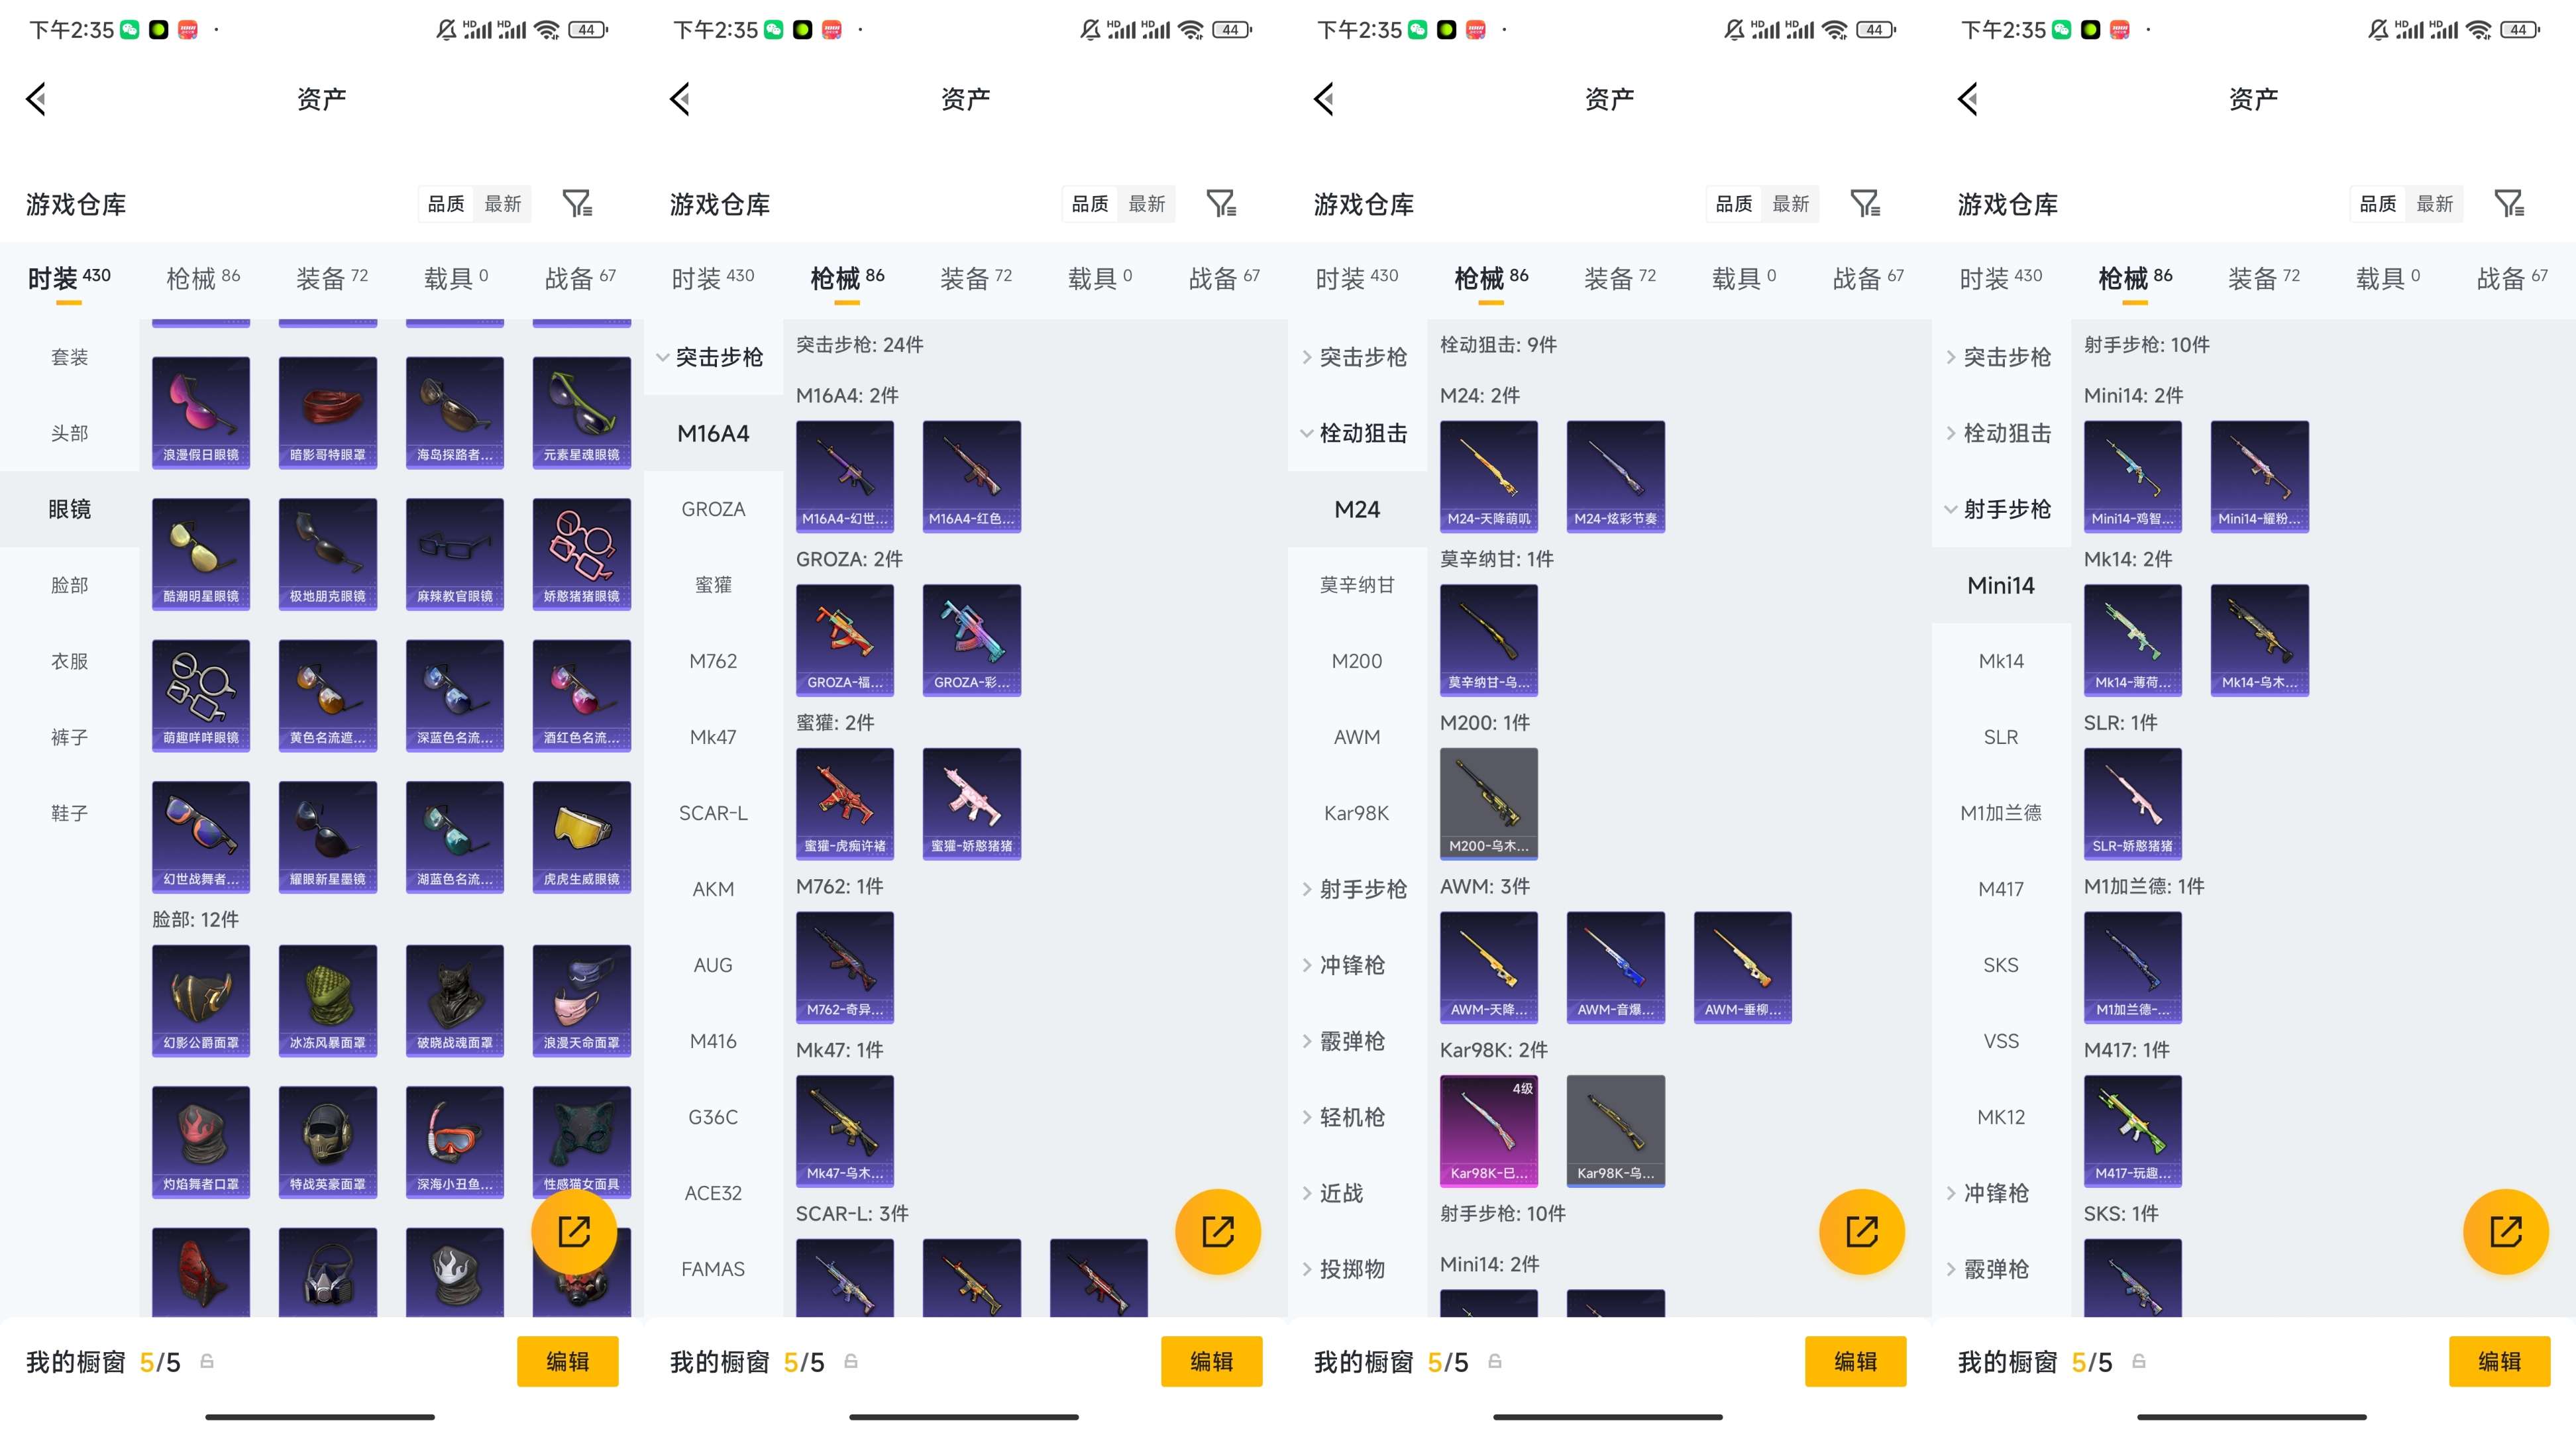The height and width of the screenshot is (1431, 2576).
Task: Open the 浪漫假日眼镜 pink glasses item
Action: click(x=201, y=413)
